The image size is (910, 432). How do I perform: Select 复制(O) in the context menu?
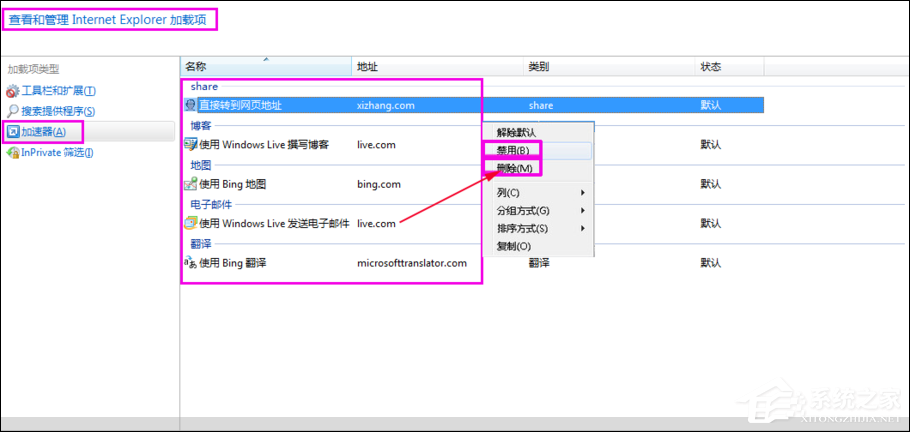(x=514, y=246)
